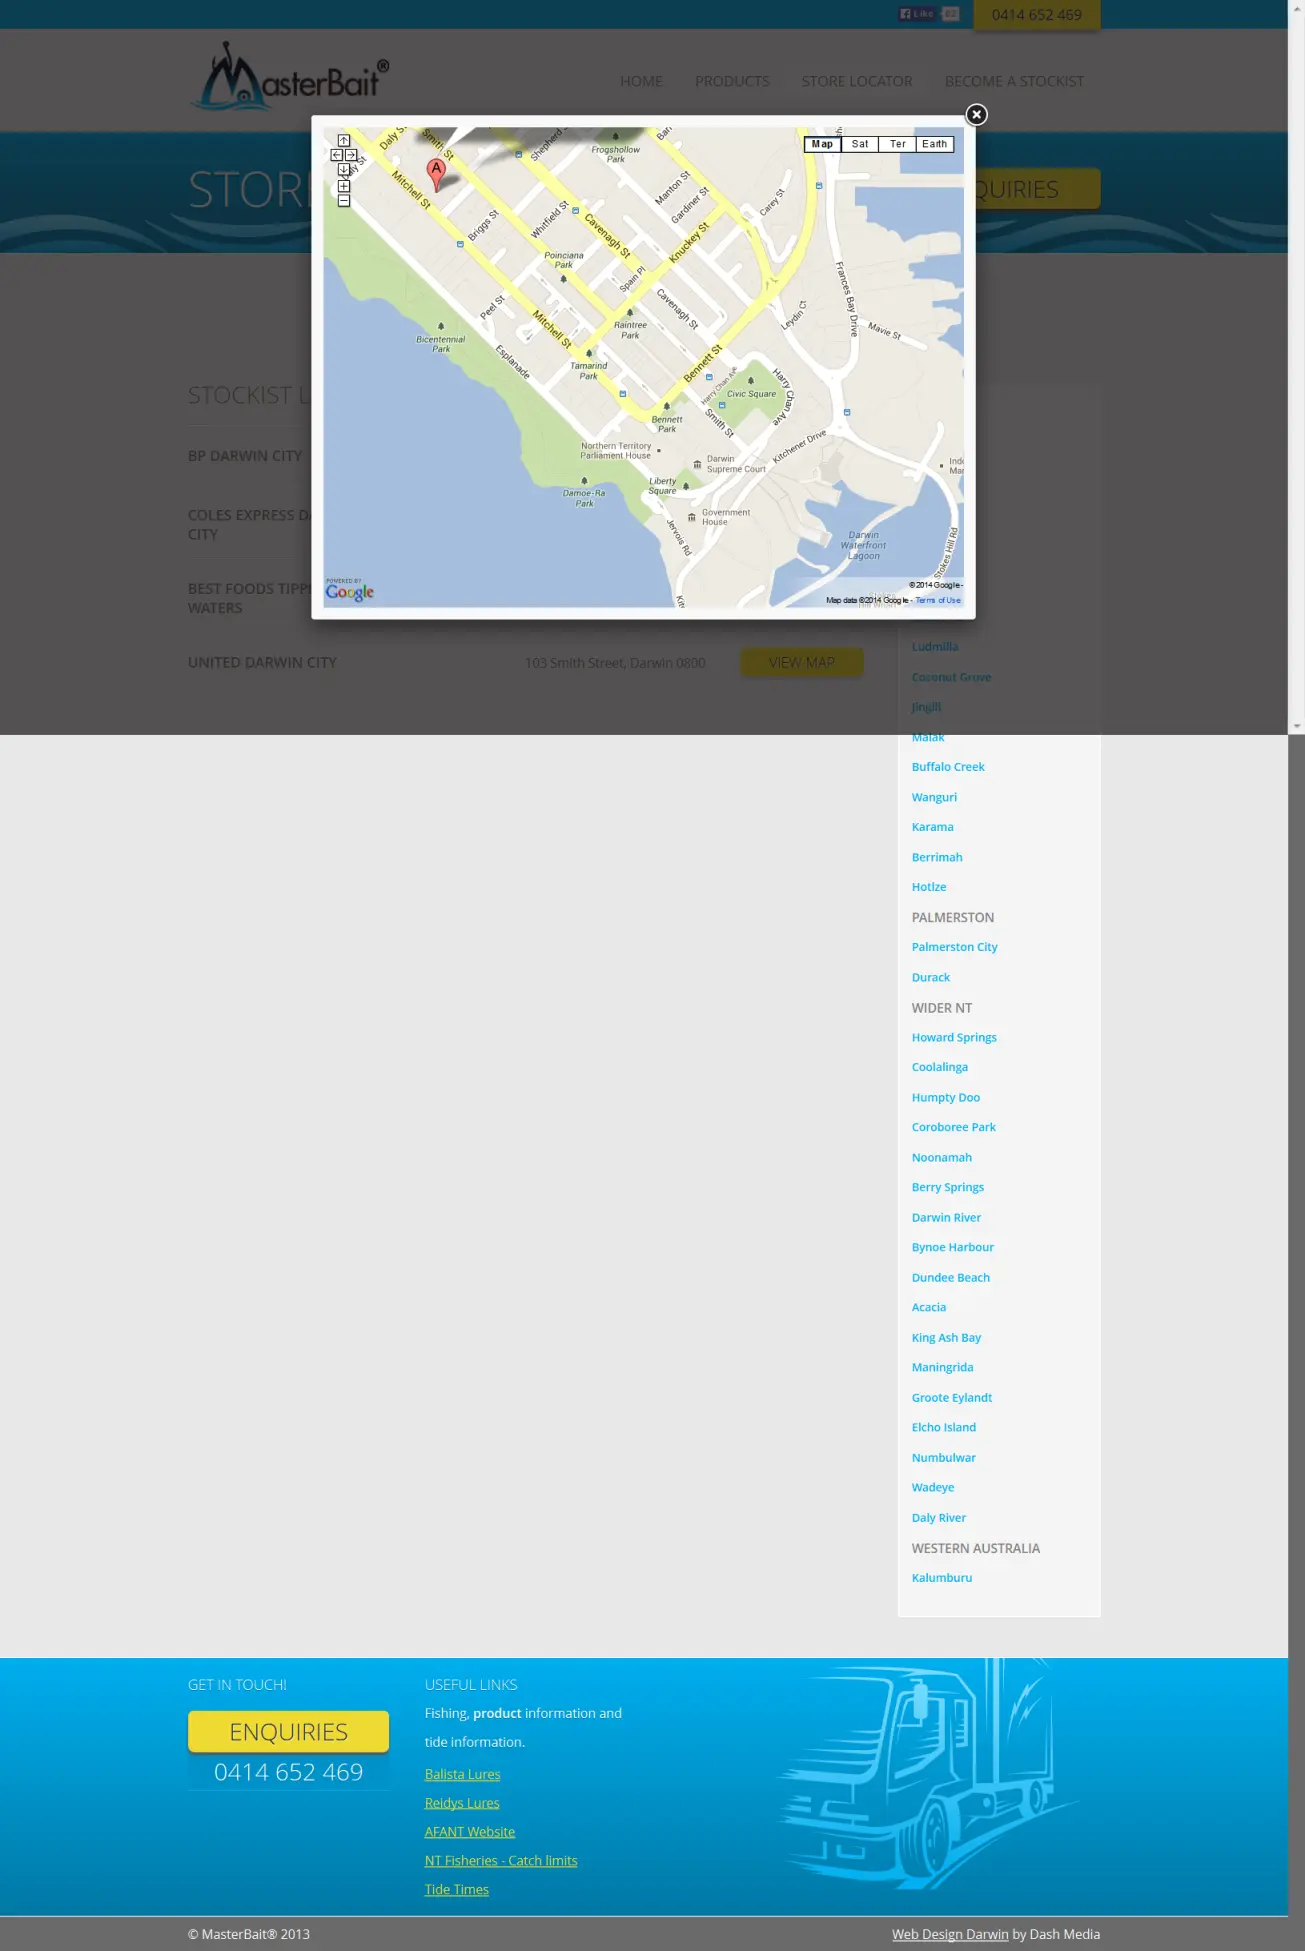
Task: Zoom out of the map with minus icon
Action: pos(344,201)
